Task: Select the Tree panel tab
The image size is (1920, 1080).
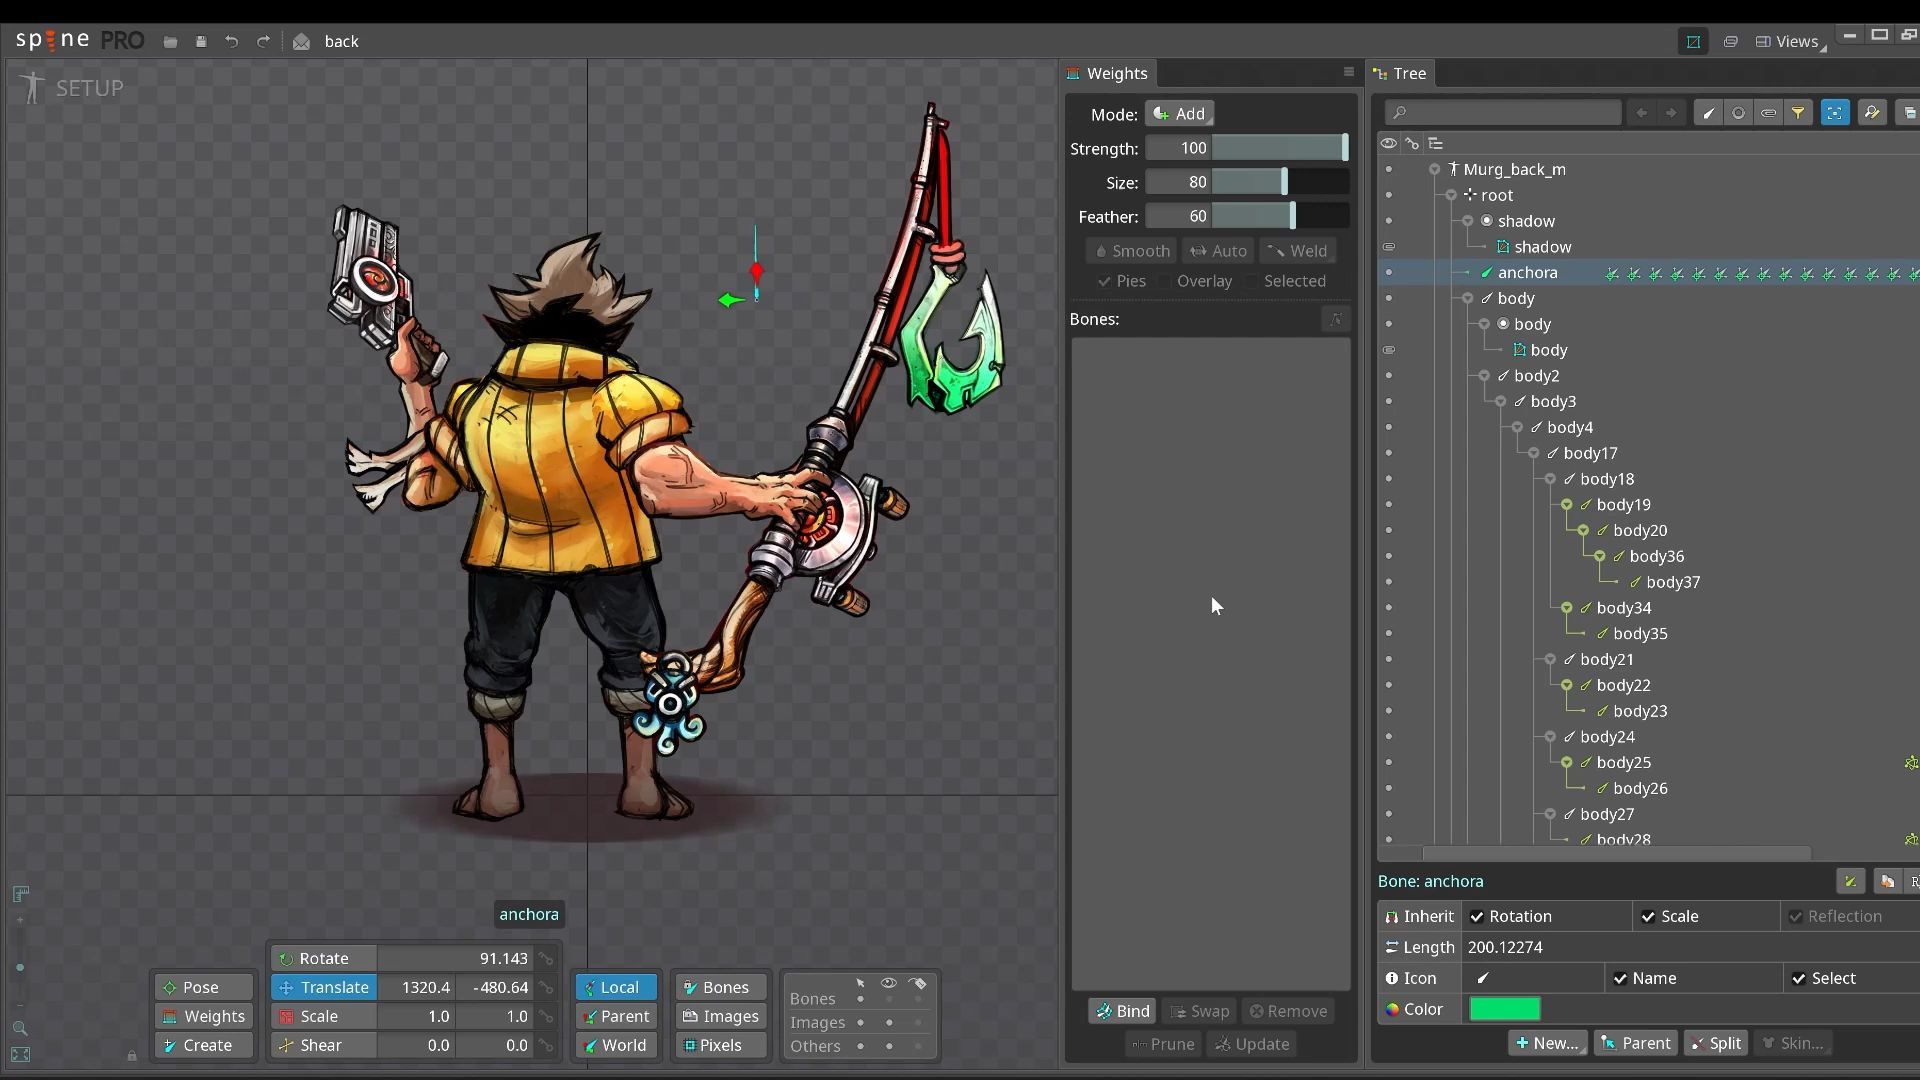Action: point(1402,73)
